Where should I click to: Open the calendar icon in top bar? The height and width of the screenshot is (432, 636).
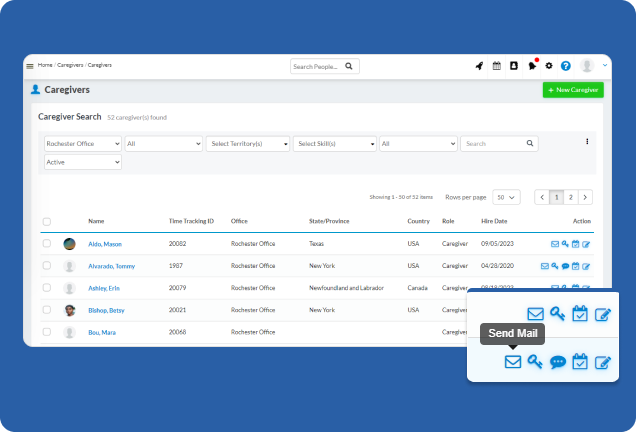pyautogui.click(x=496, y=66)
